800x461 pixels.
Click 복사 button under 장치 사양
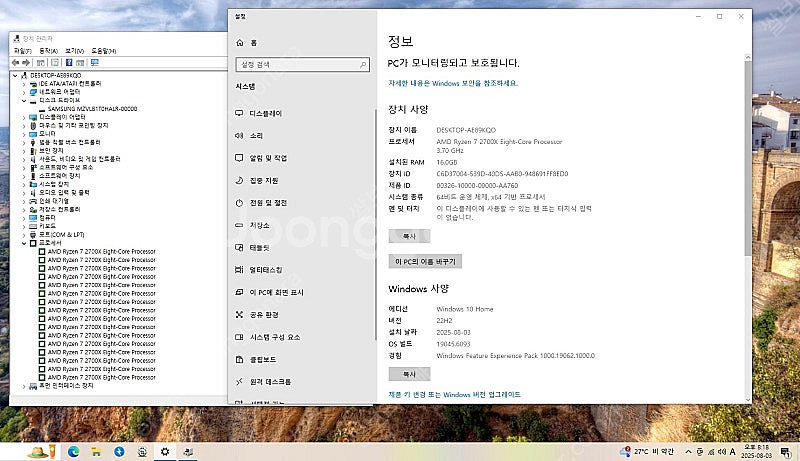click(409, 236)
